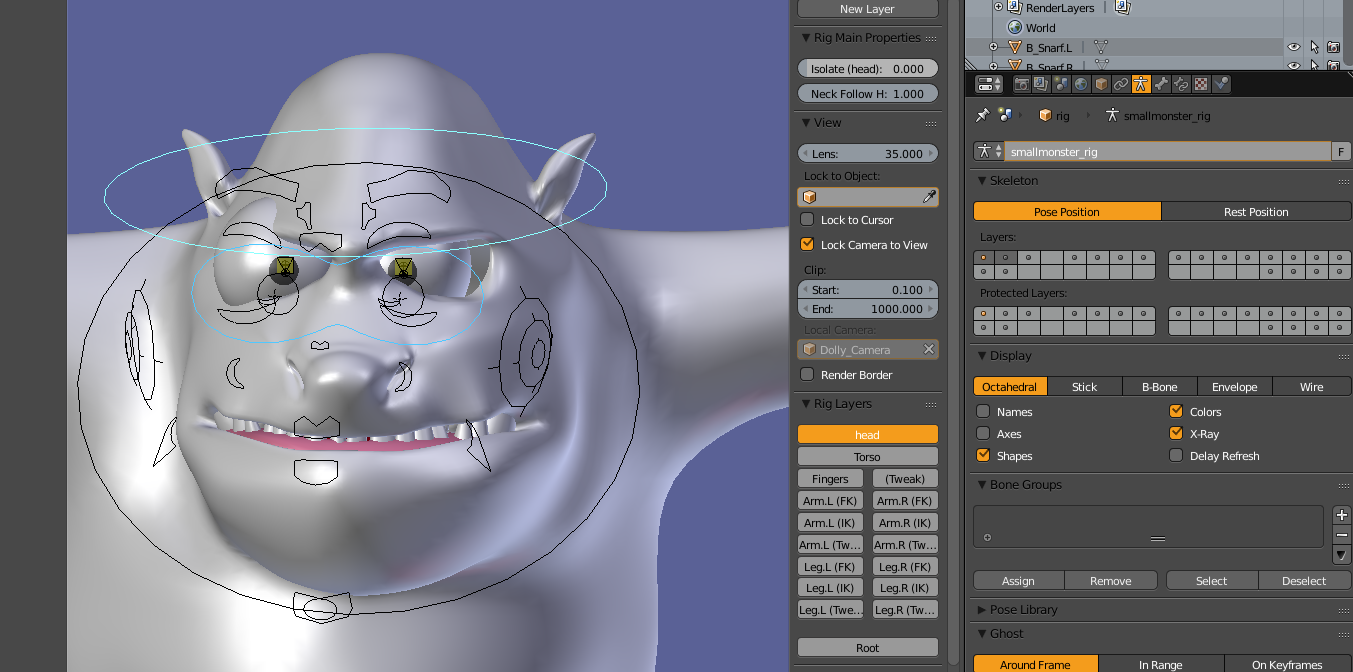This screenshot has height=672, width=1353.
Task: Set bone display to Envelope
Action: coord(1235,387)
